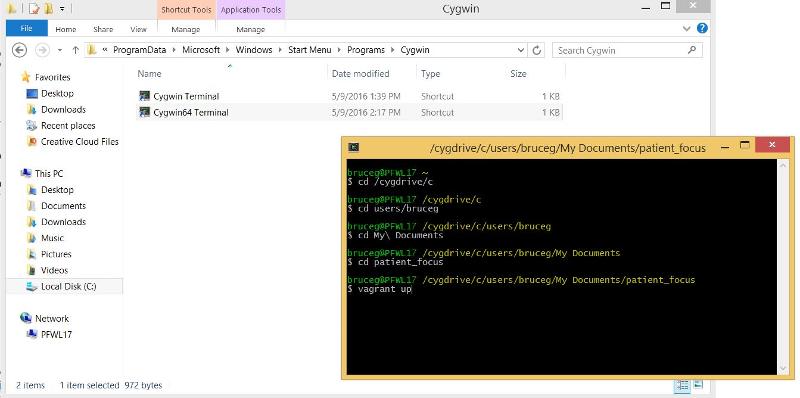Select Local Disk (C:) drive
800x398 pixels.
pyautogui.click(x=68, y=287)
